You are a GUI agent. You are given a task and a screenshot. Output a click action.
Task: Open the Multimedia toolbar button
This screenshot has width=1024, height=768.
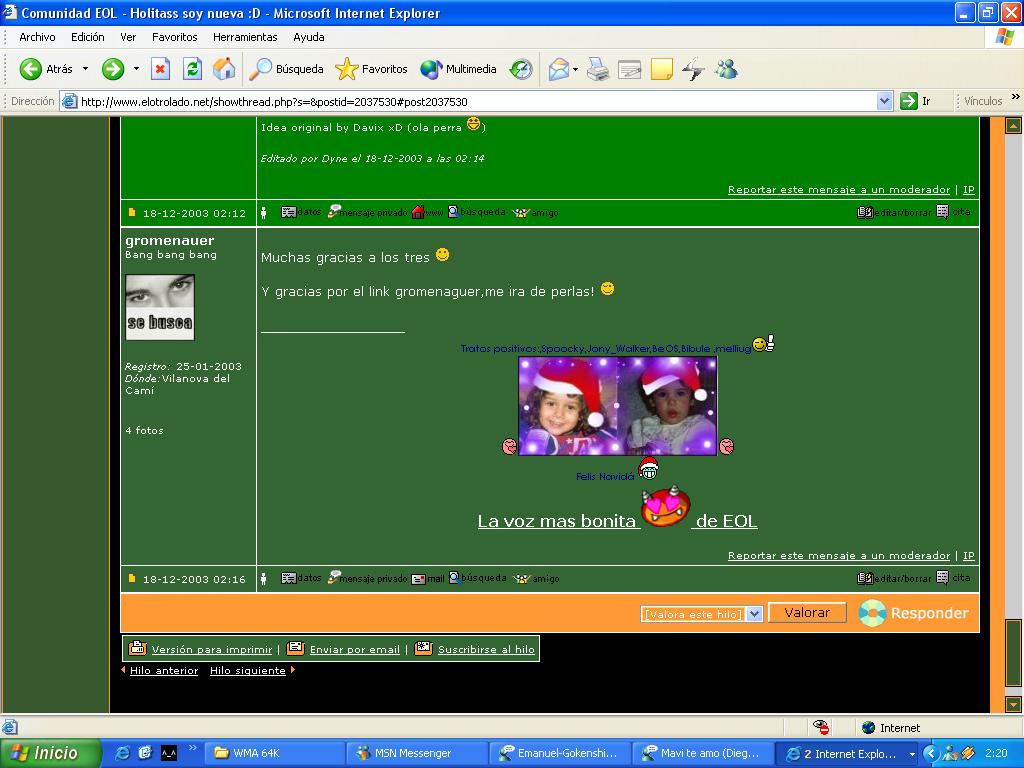coord(458,69)
